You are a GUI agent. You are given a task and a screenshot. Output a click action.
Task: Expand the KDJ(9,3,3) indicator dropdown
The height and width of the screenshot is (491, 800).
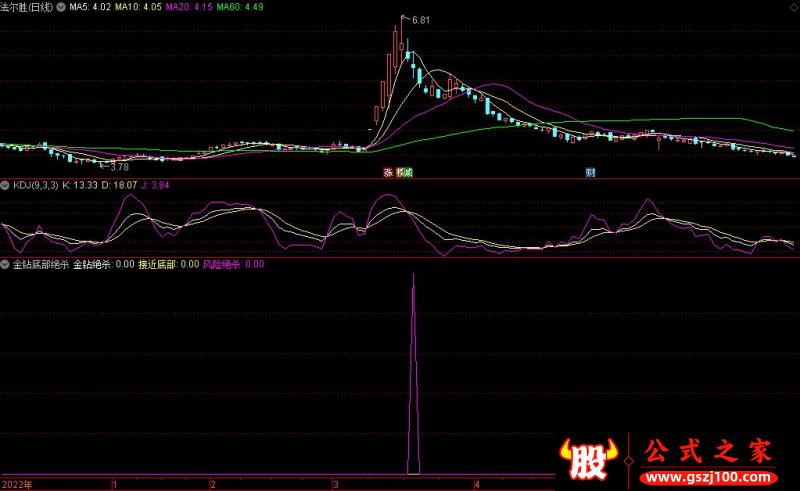(6, 185)
